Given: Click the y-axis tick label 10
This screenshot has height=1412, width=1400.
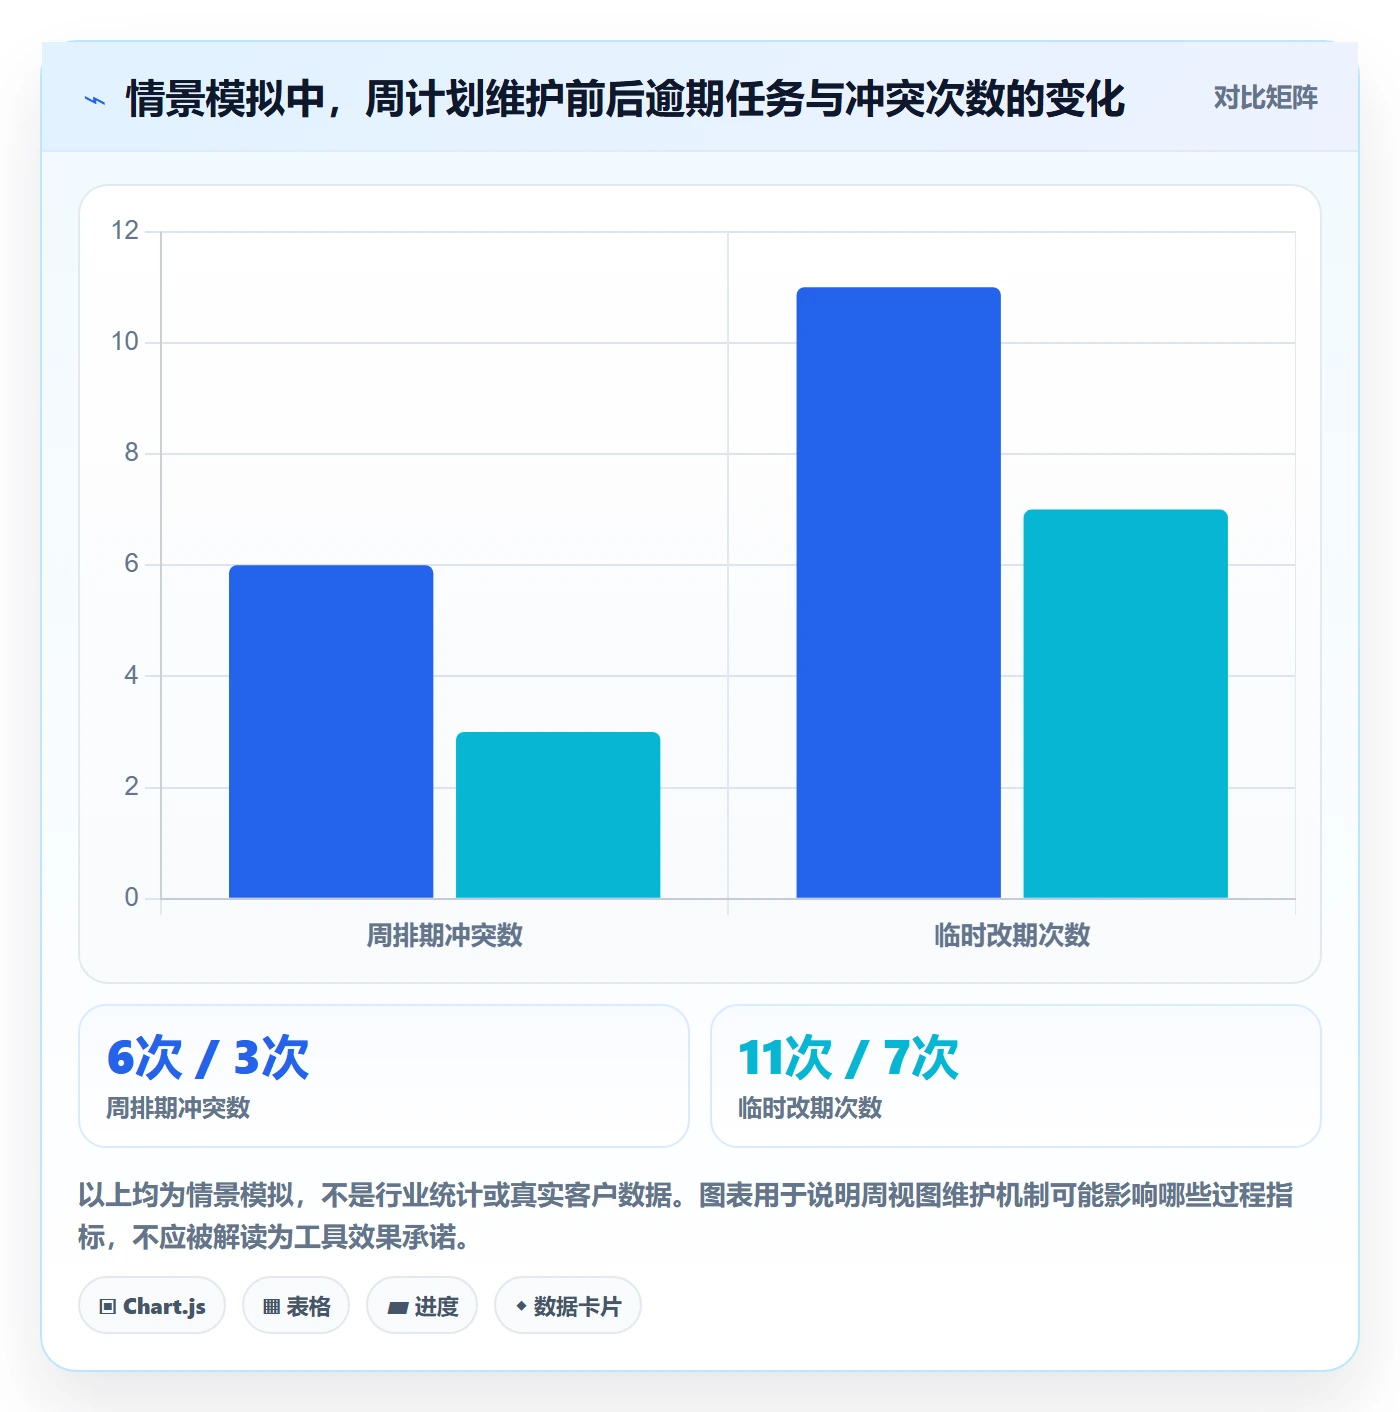Looking at the screenshot, I should pos(125,342).
